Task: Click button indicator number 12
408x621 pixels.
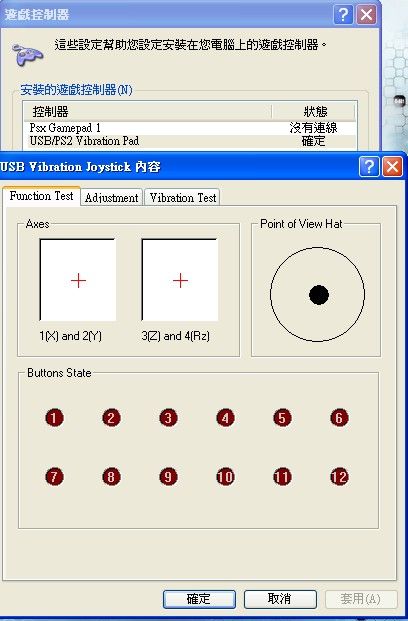Action: [339, 476]
